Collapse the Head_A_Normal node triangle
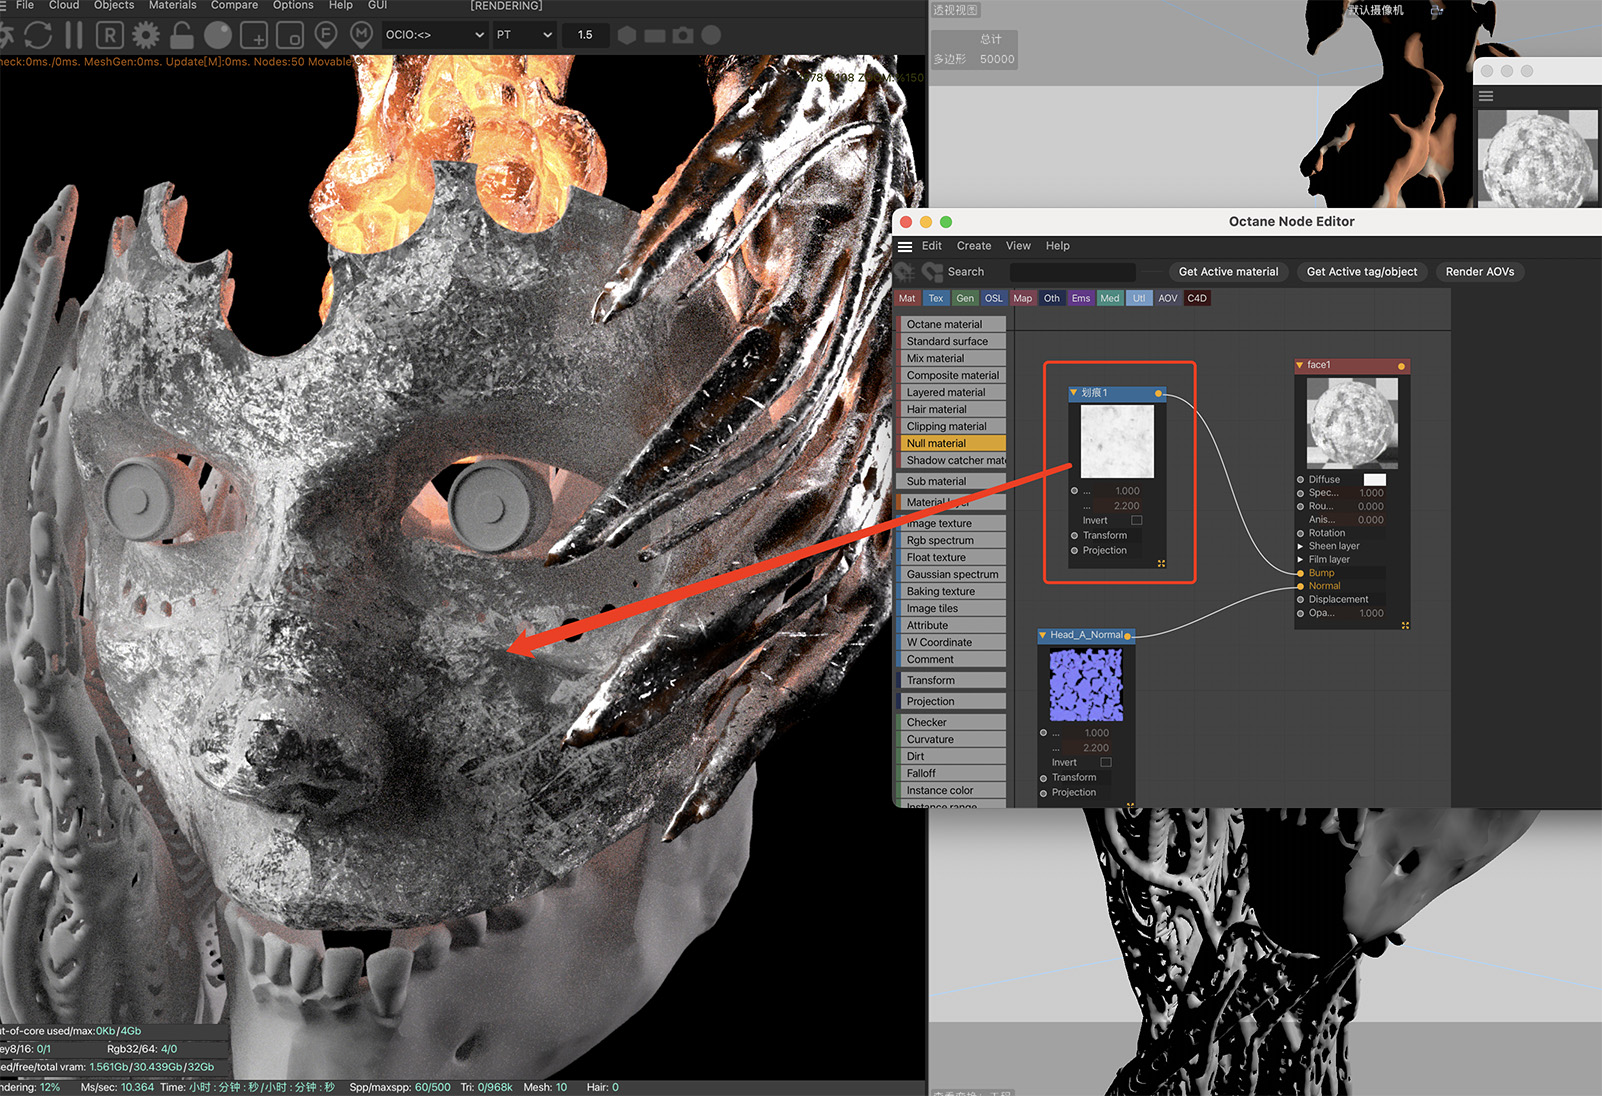Screen dimensions: 1602x1096 click(1043, 635)
